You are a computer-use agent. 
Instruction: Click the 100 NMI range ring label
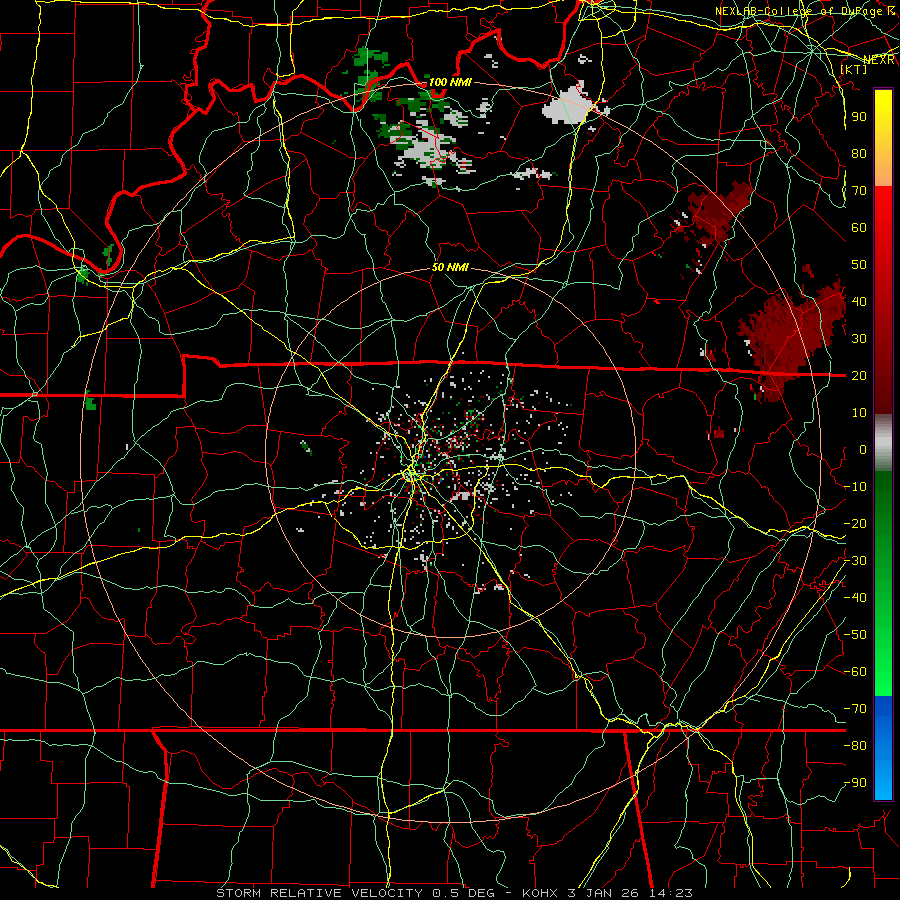coord(450,82)
